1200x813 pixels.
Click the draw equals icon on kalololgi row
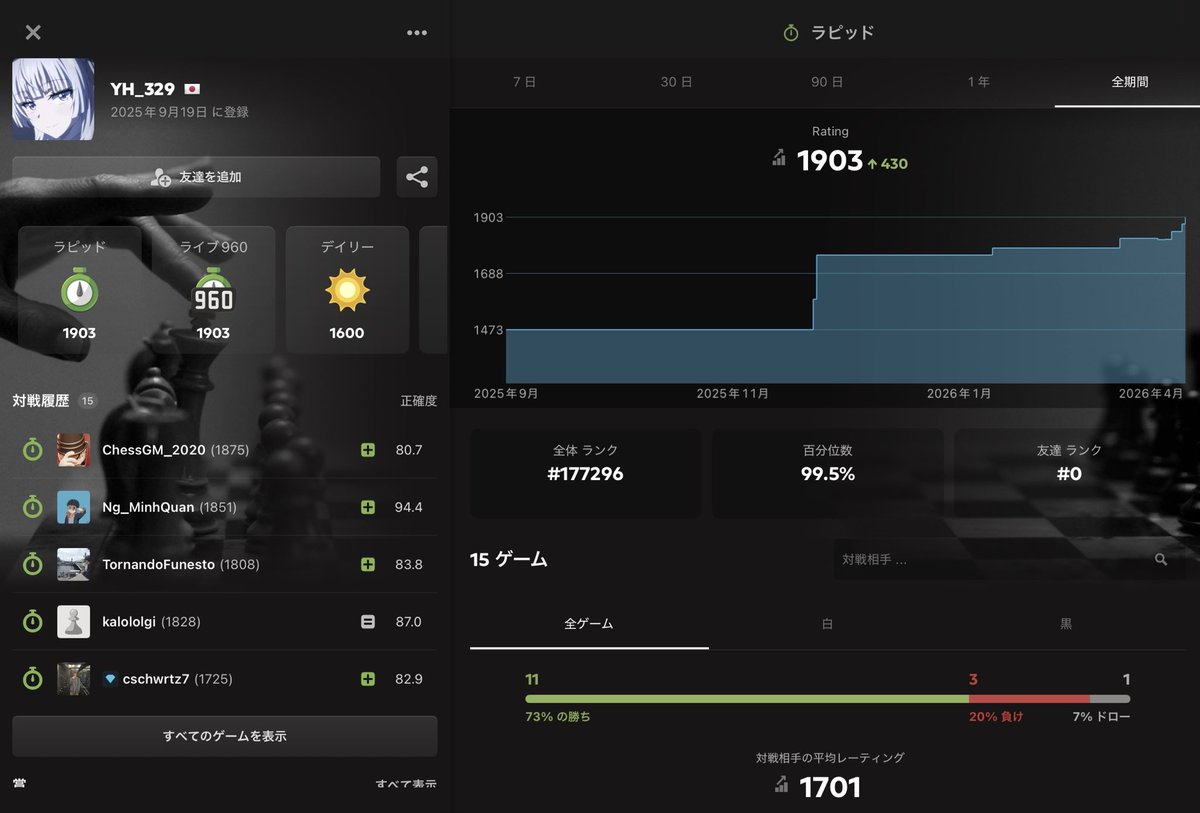[367, 621]
